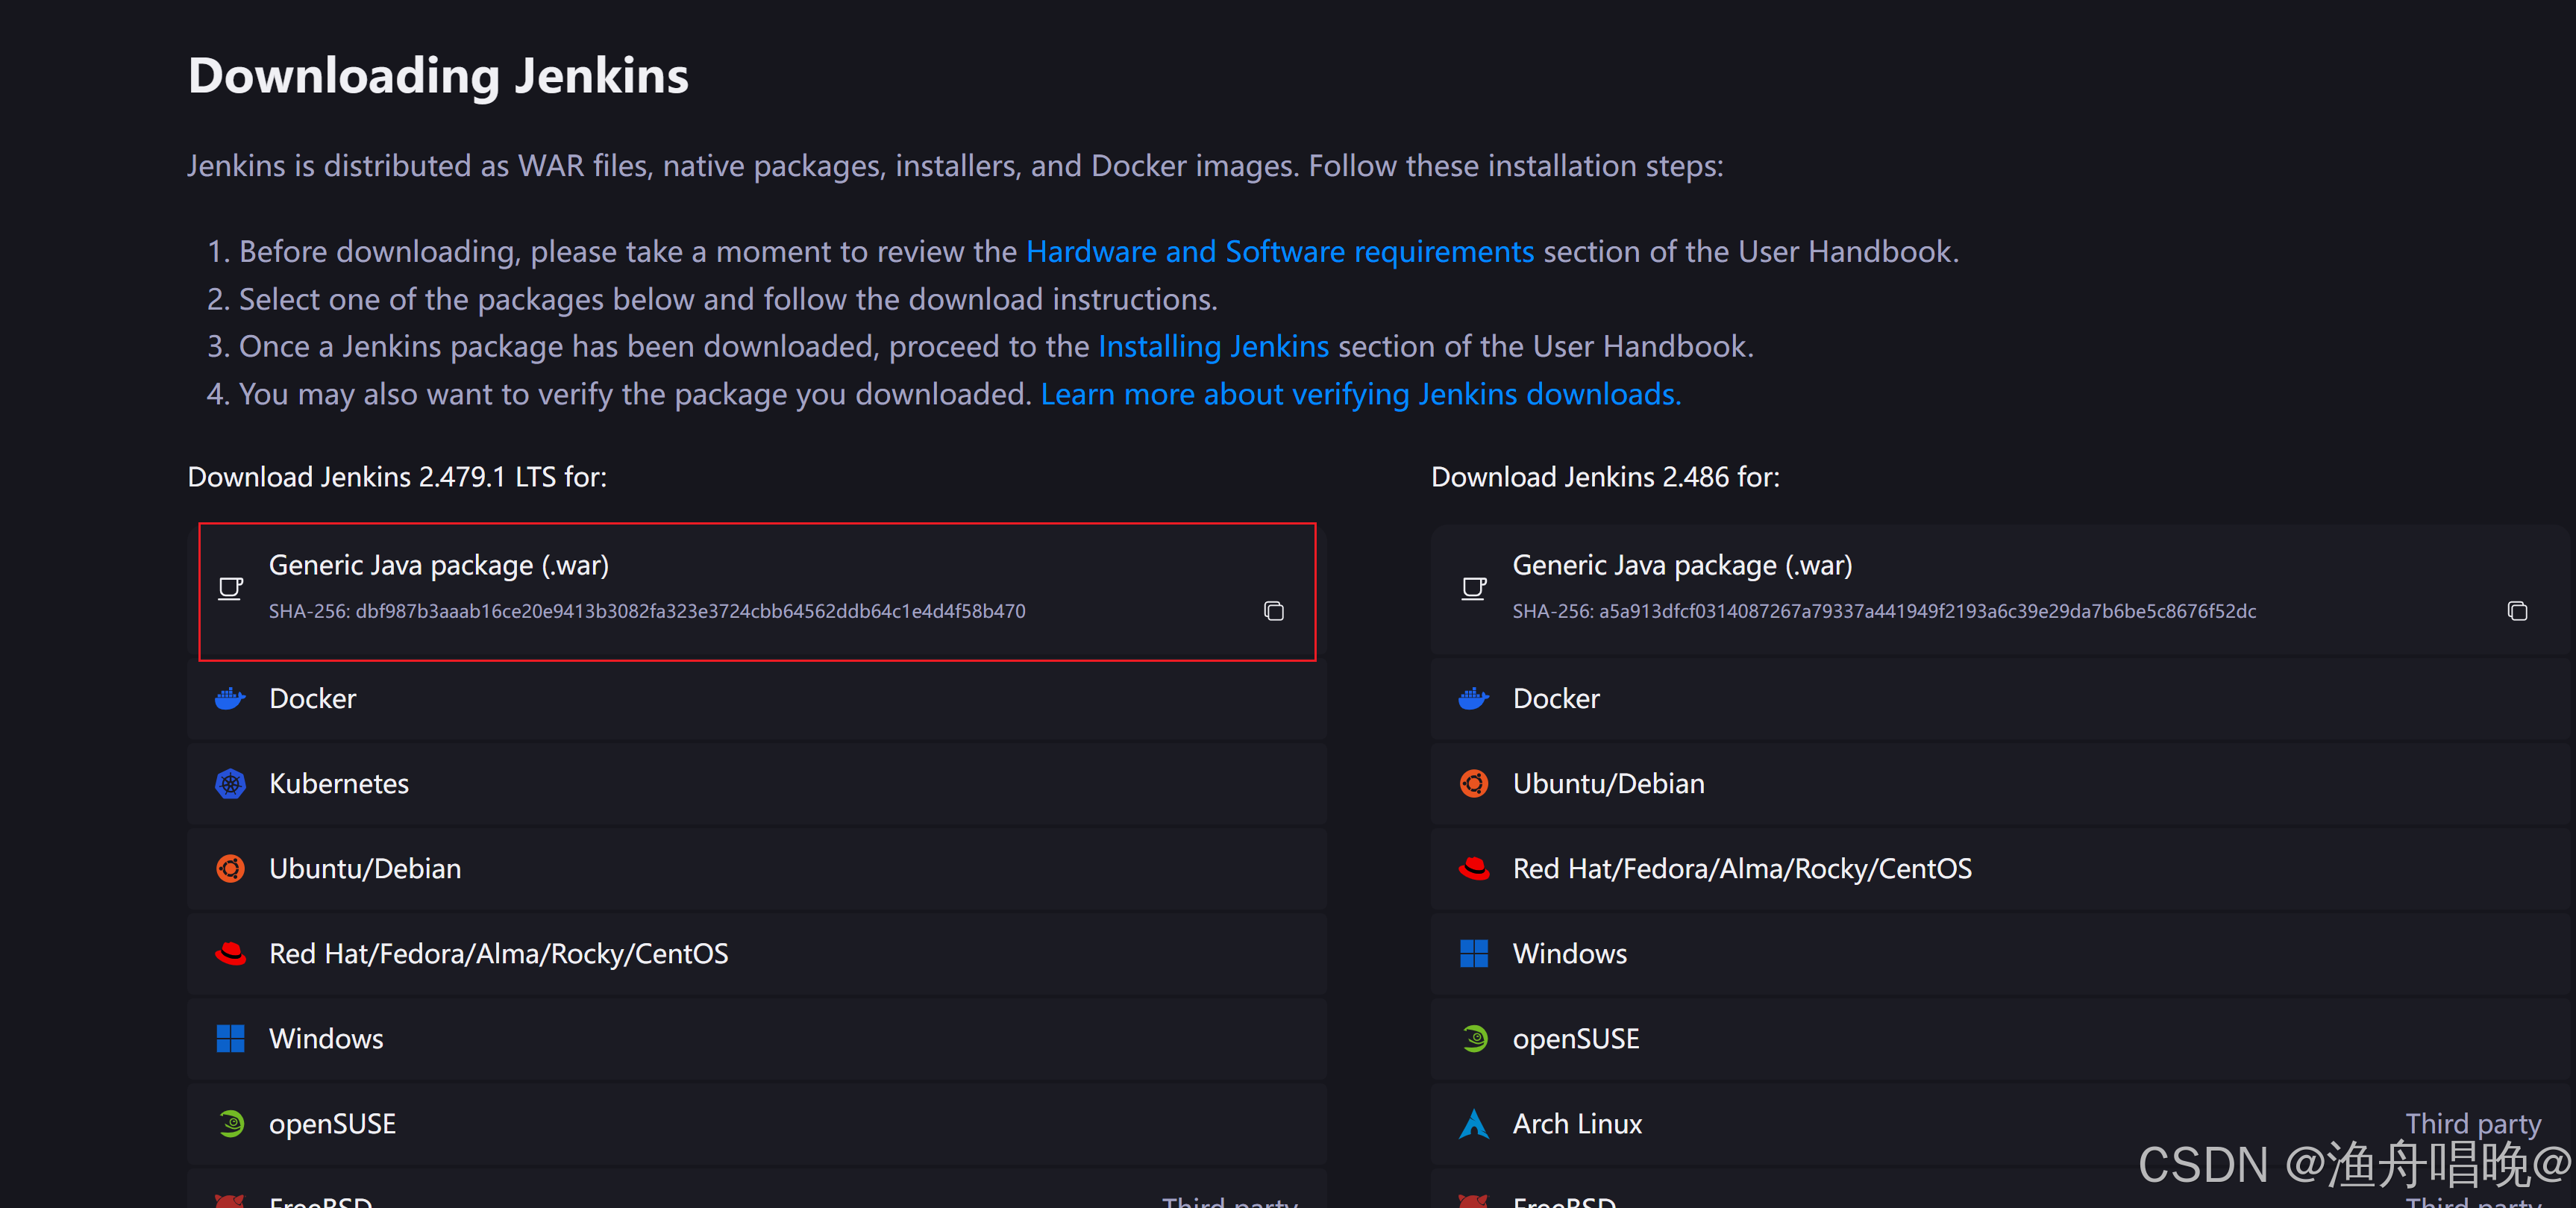Screen dimensions: 2576x1208
Task: Click the Arch Linux logo icon
Action: 1474,1123
